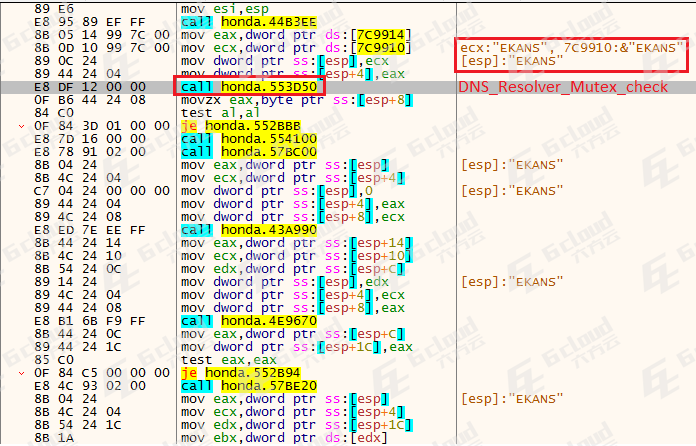Click the [esp]:"EKANS" comment on 'mov dword ptr ss:[esp],edx' row
Screen dimensions: 696x446
coord(512,282)
